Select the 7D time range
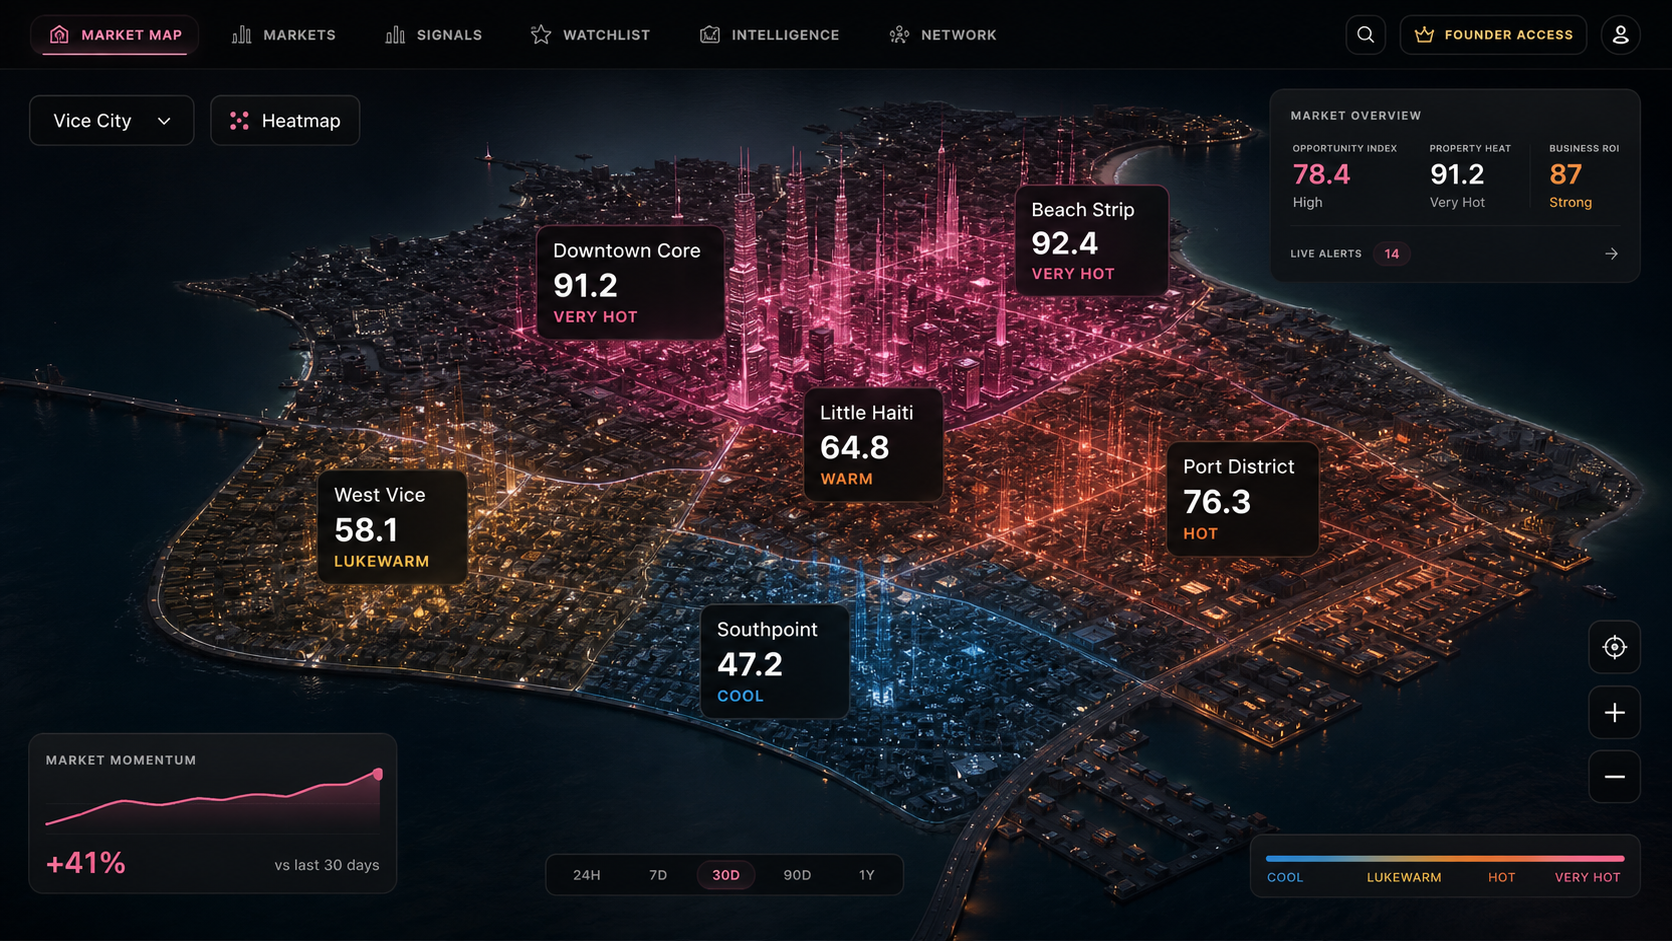 658,875
